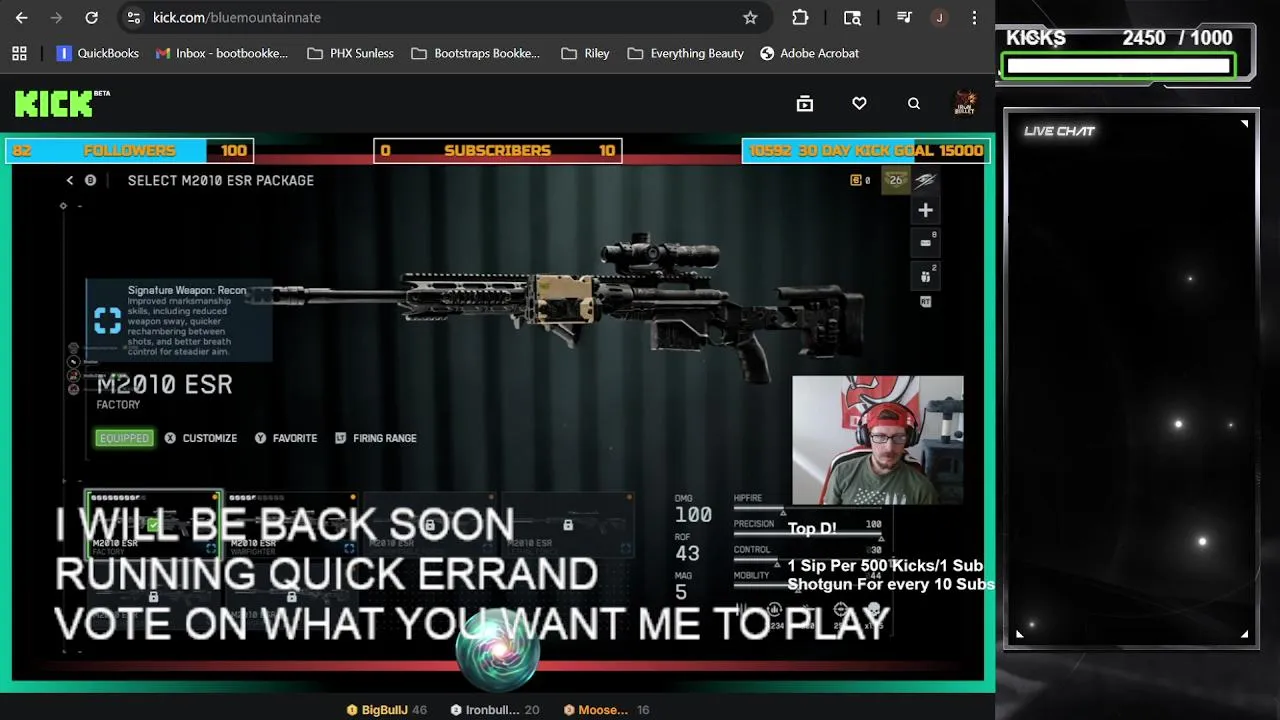Click the followers goal bar 82 of 100
The width and height of the screenshot is (1280, 720).
pyautogui.click(x=129, y=150)
